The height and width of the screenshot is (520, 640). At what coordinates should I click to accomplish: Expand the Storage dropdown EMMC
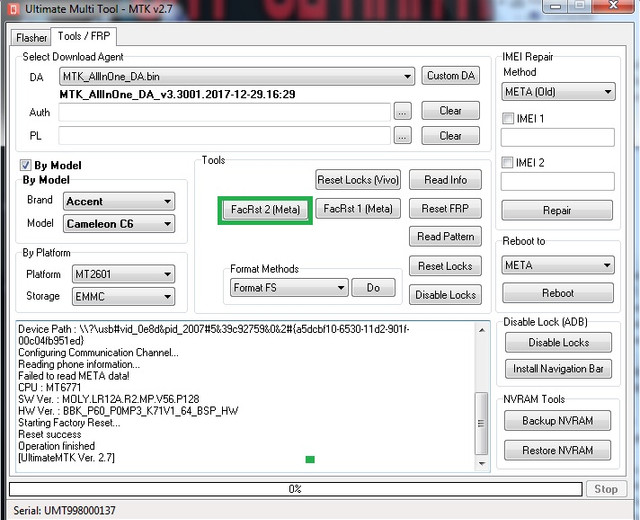click(x=123, y=296)
